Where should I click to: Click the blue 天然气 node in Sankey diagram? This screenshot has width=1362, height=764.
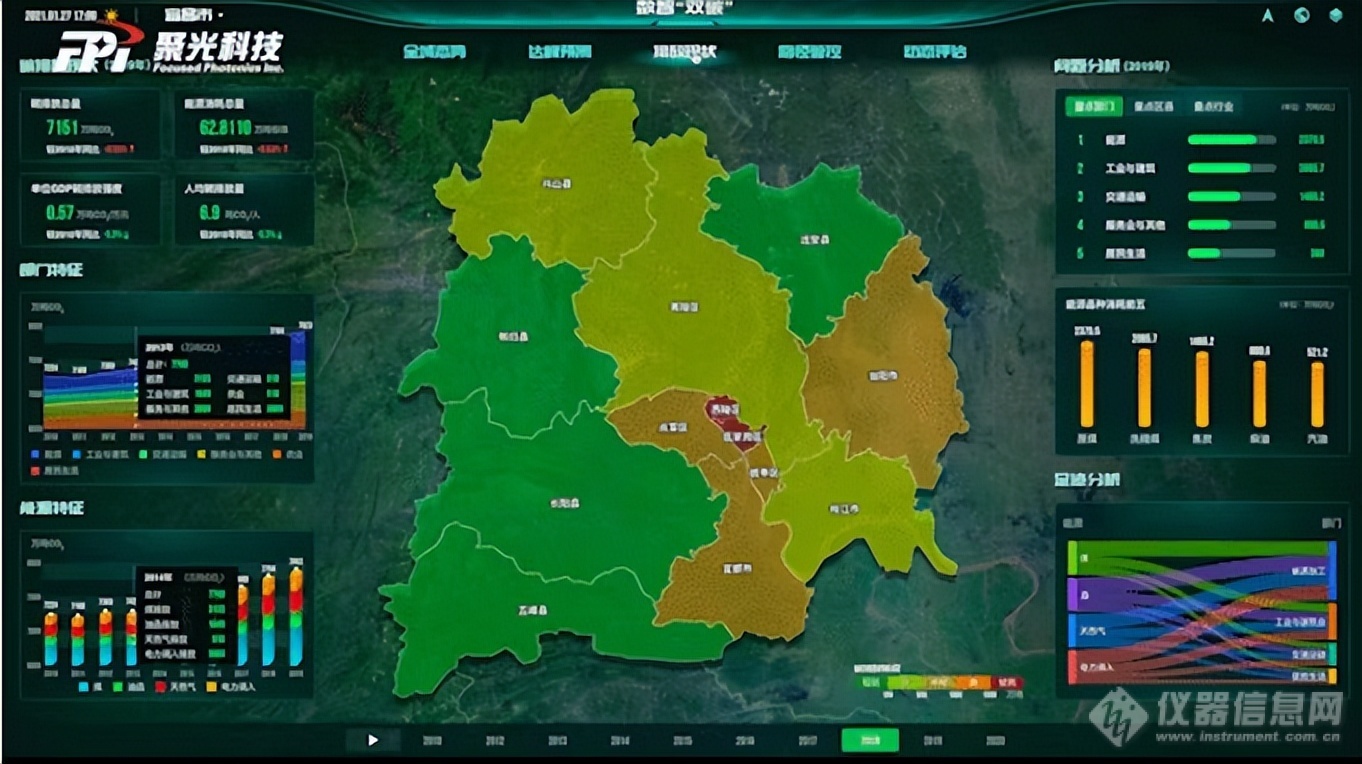click(x=1071, y=632)
